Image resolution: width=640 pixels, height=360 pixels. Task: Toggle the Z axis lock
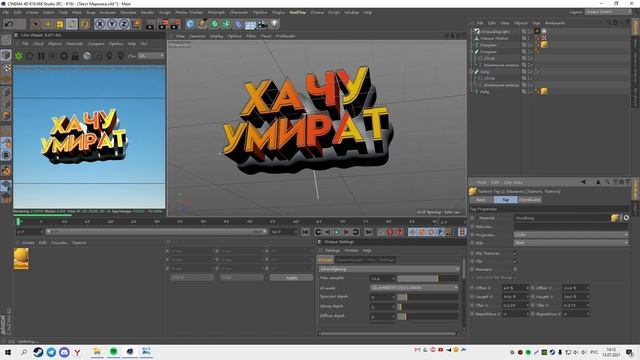(x=124, y=24)
